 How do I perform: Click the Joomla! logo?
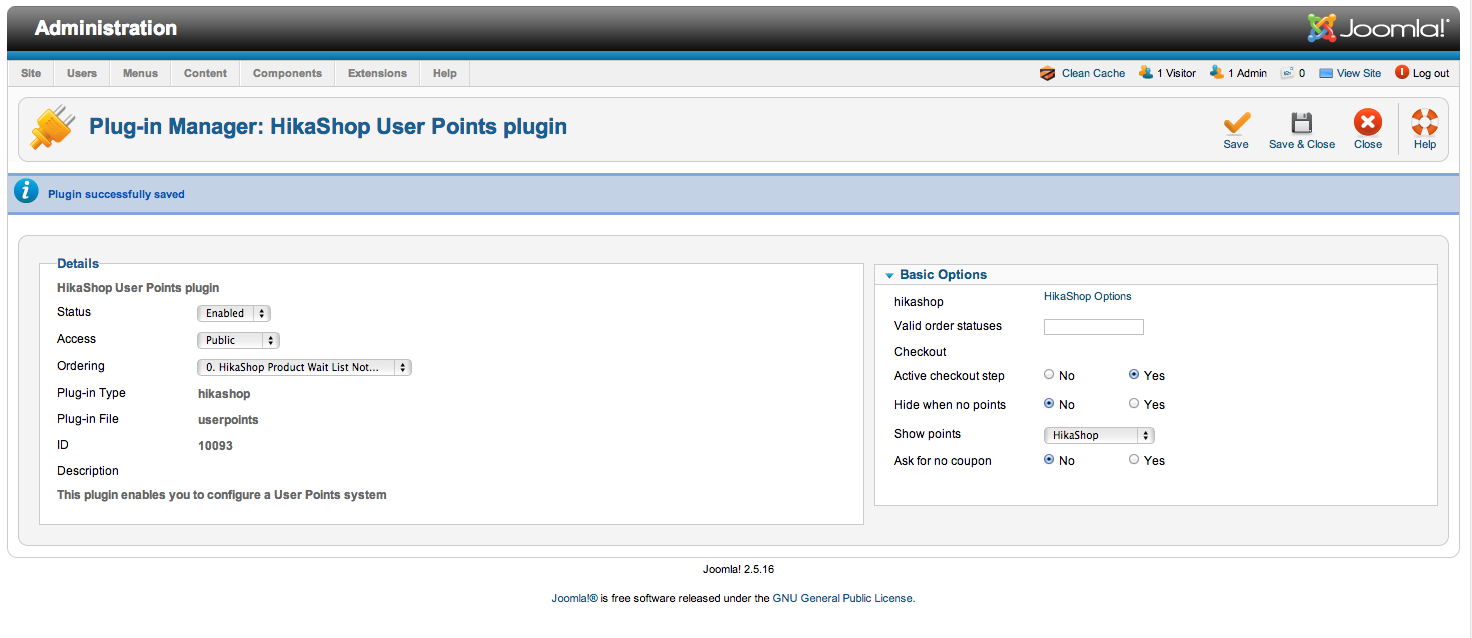pos(1377,28)
